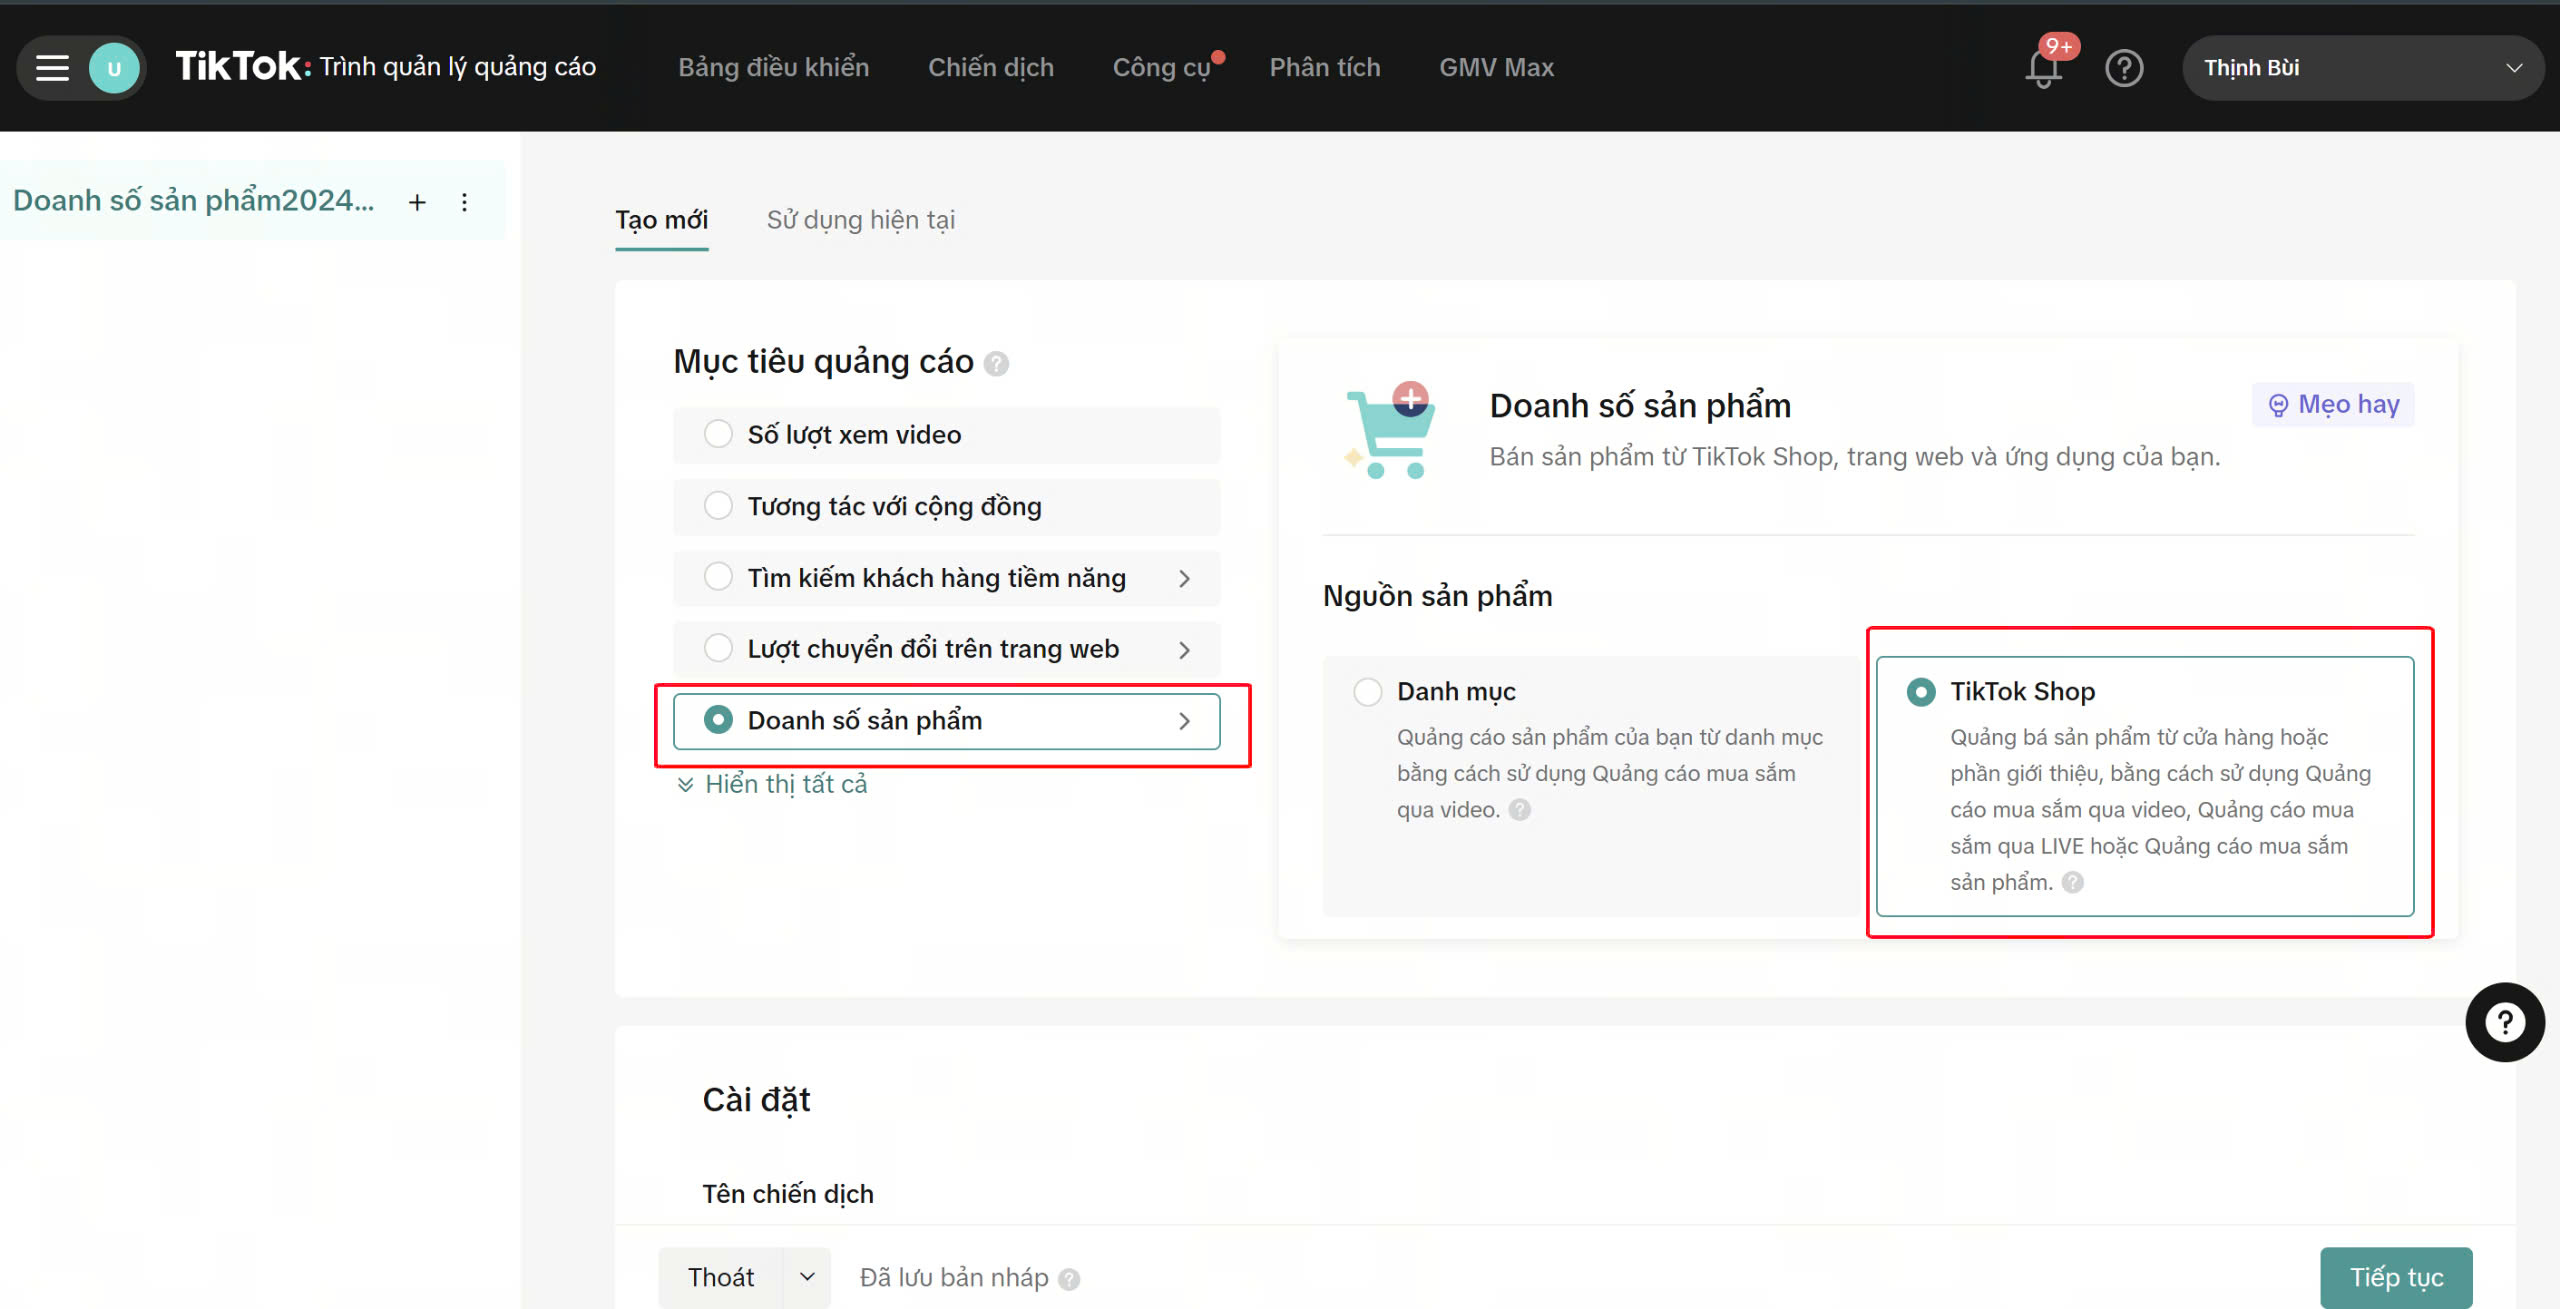Select Tương tác với cộng đồng objective

tap(946, 506)
